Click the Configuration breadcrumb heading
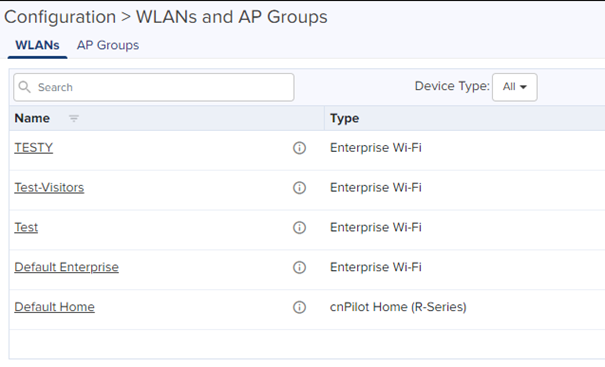The image size is (605, 367). coord(60,17)
